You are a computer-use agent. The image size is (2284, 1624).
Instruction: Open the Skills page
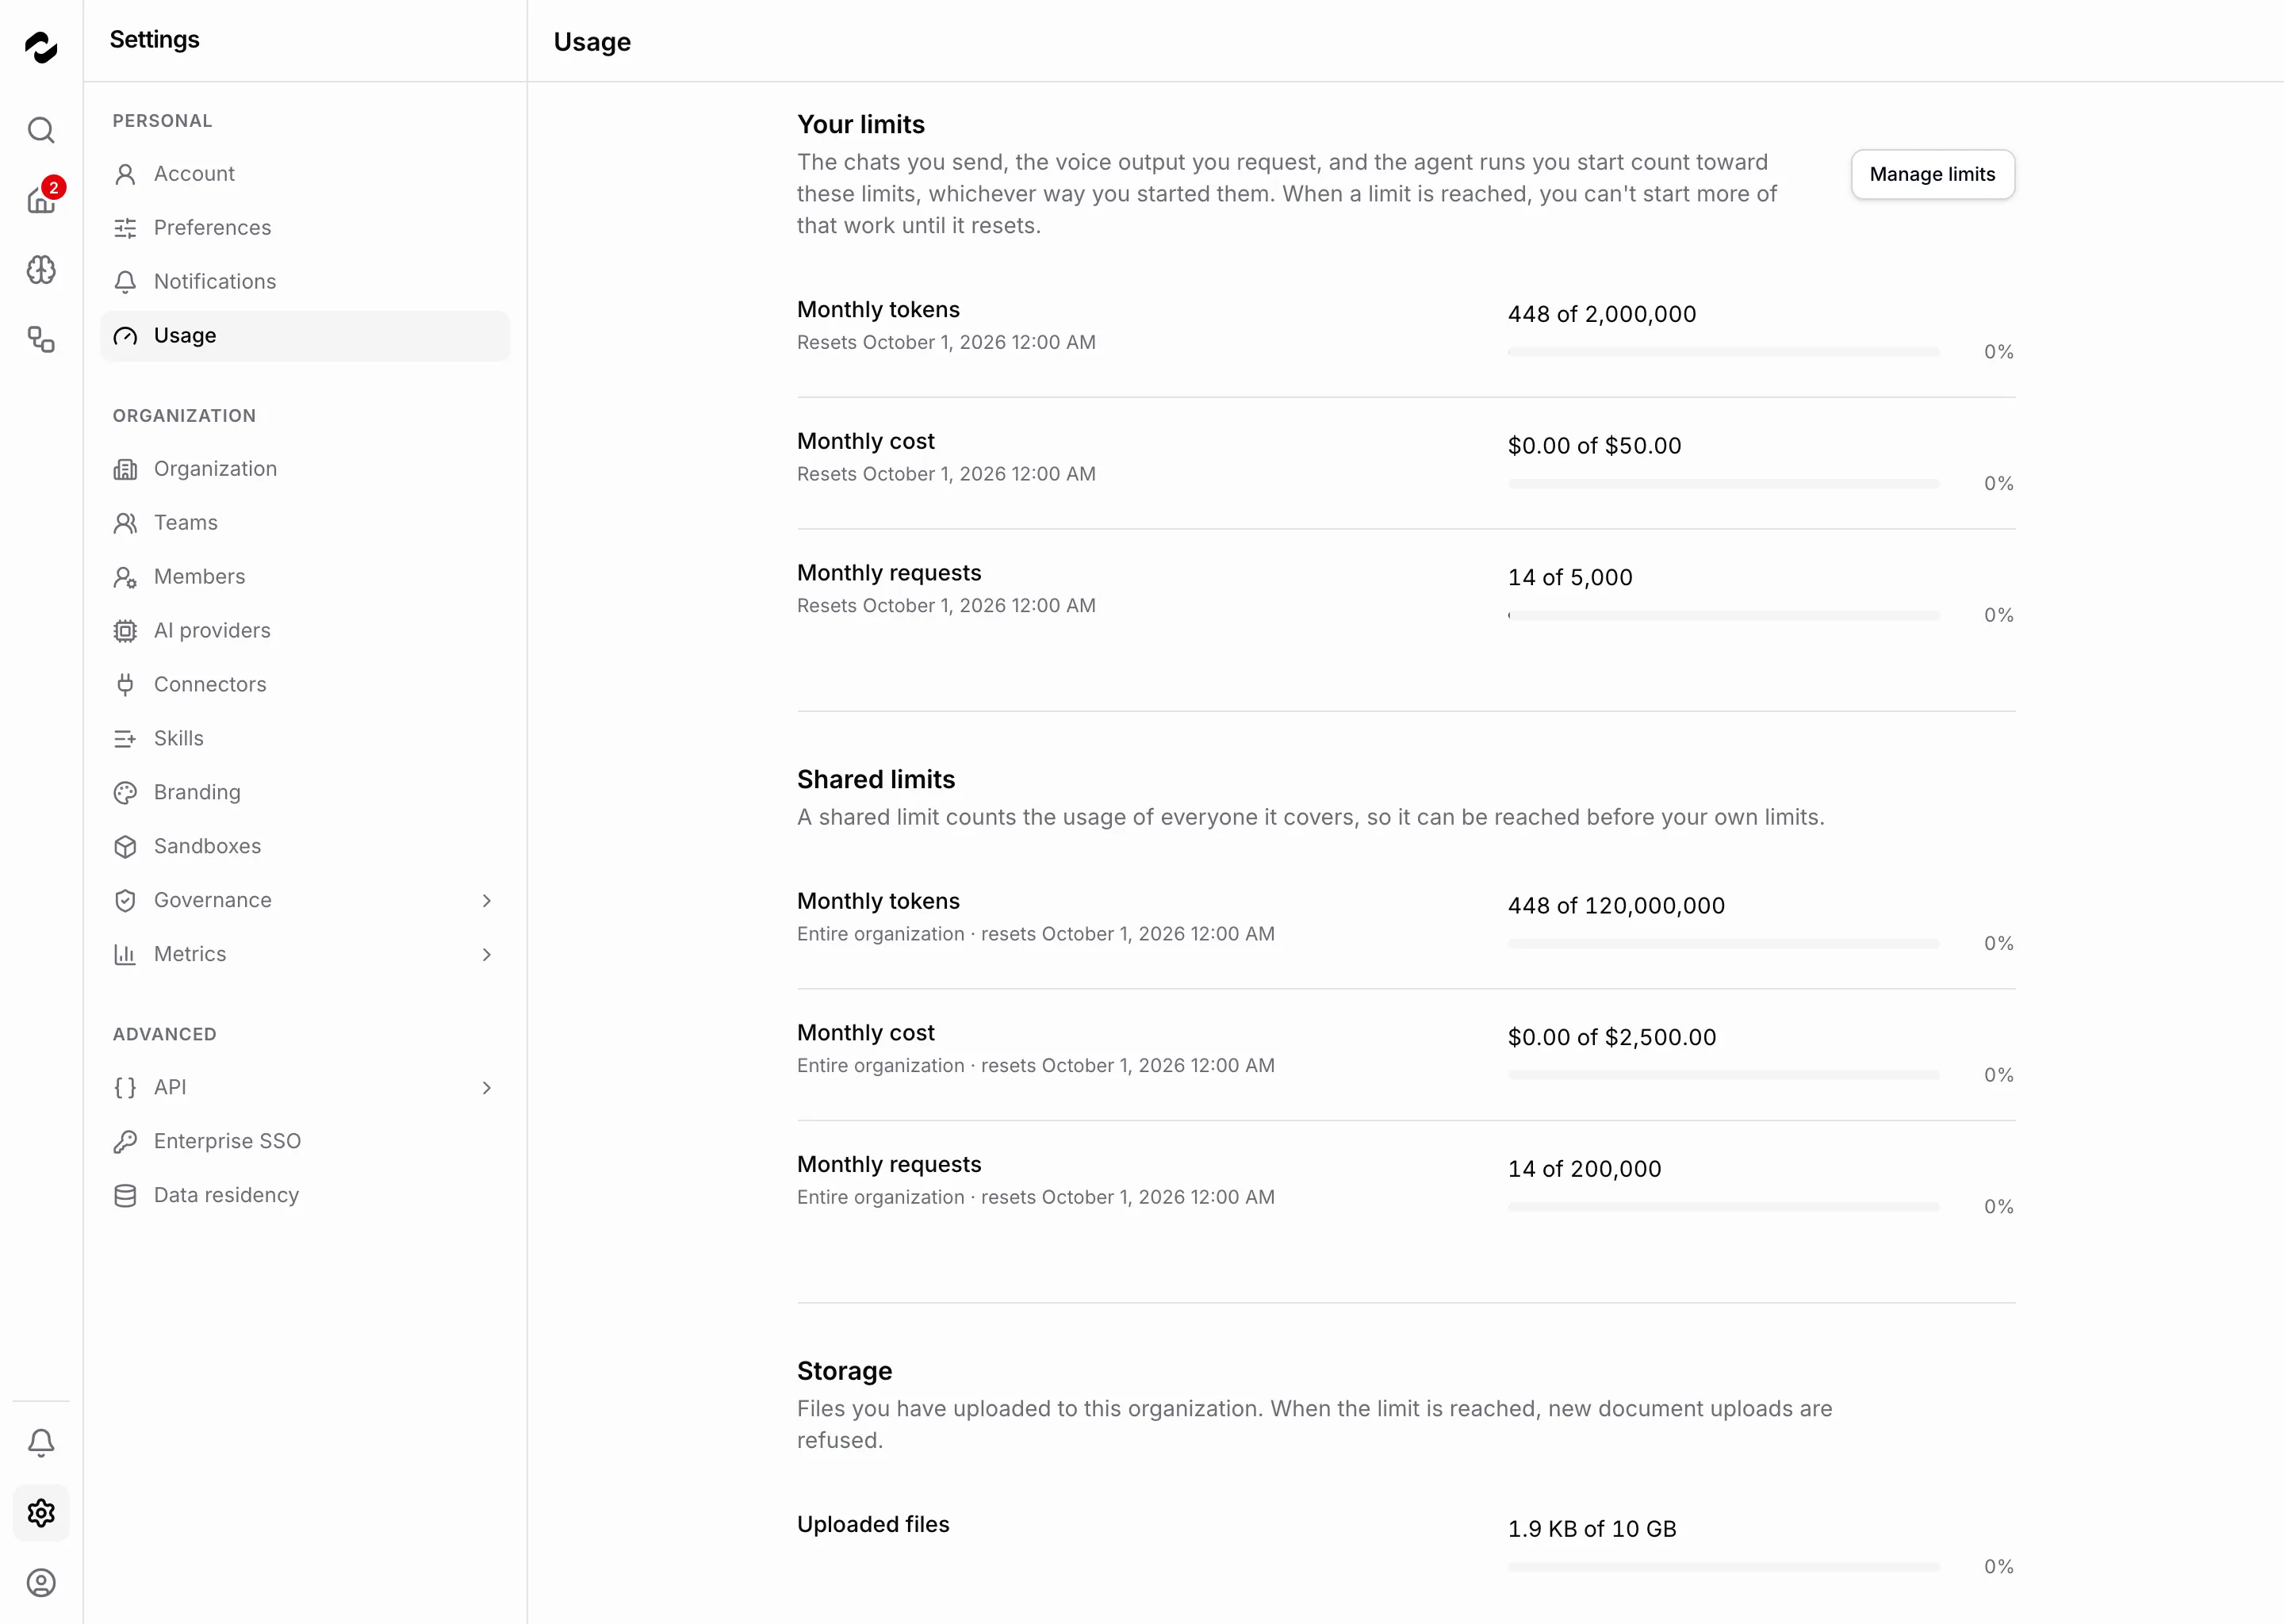tap(305, 739)
